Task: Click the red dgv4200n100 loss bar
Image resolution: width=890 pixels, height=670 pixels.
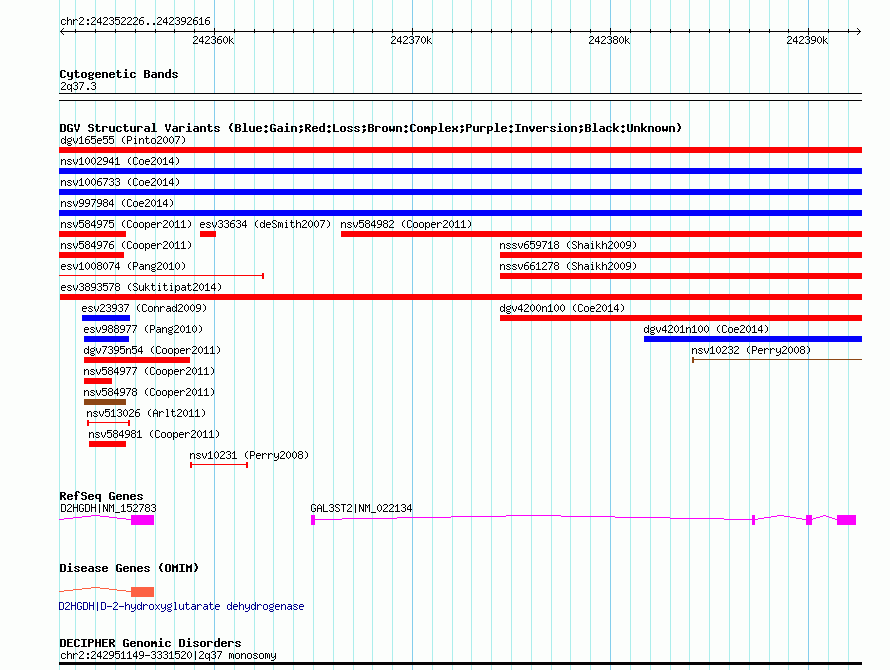Action: point(681,318)
